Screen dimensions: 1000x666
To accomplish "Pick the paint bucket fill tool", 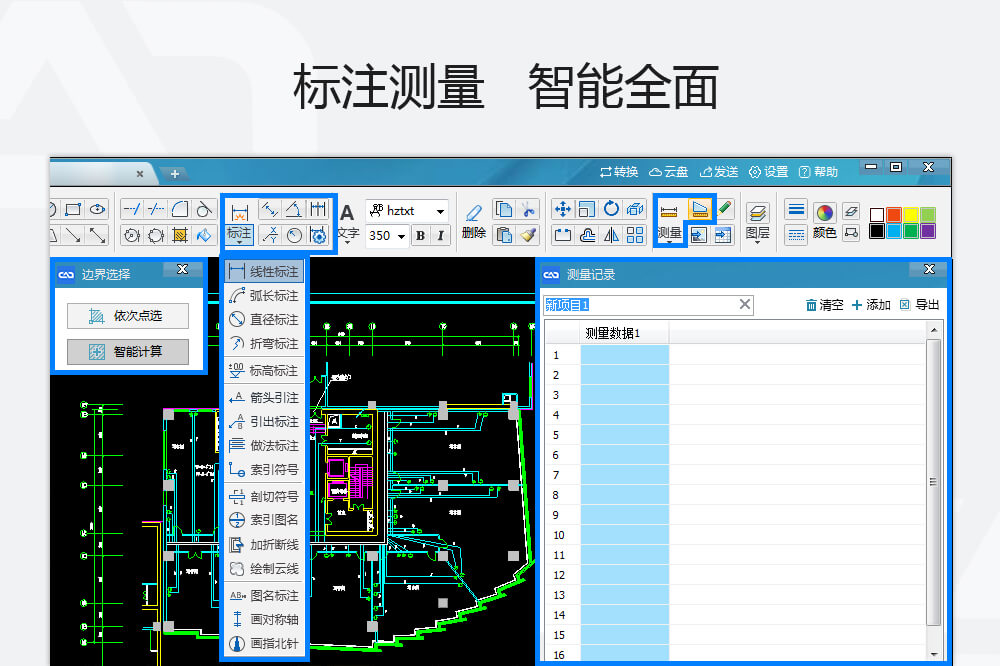I will click(203, 235).
